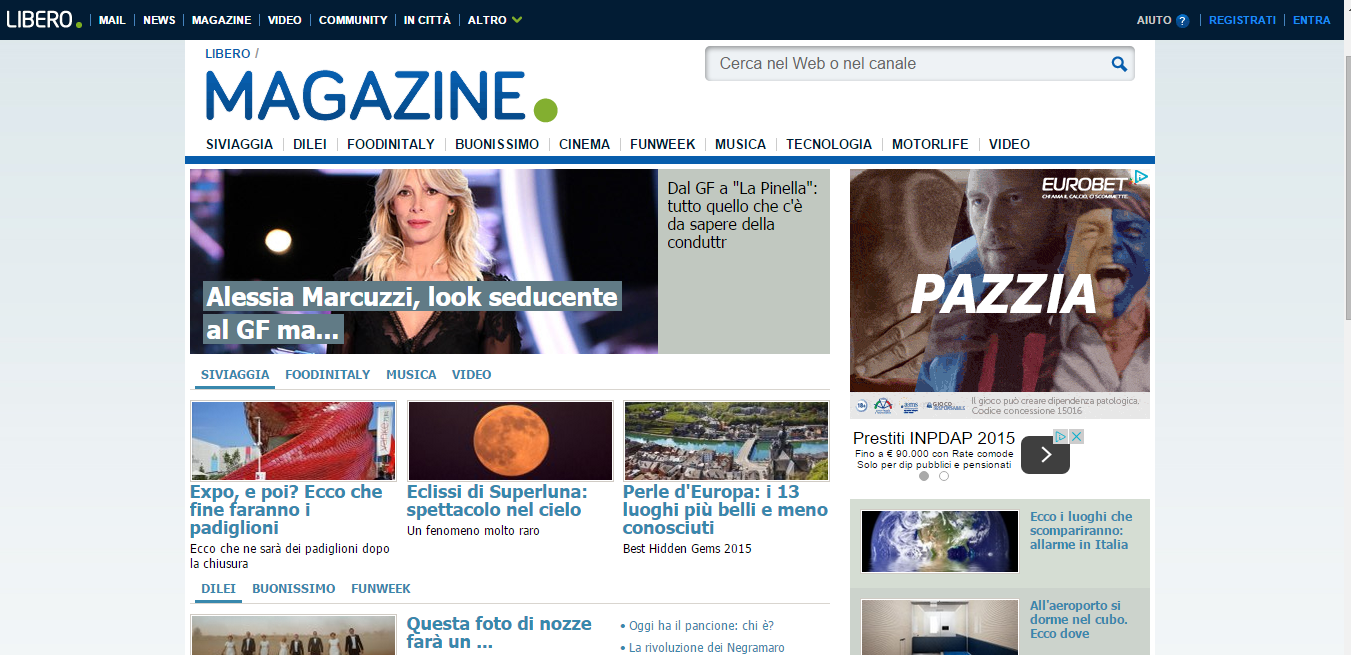
Task: Select the FUNWEEK tab in lower section
Action: click(x=381, y=589)
